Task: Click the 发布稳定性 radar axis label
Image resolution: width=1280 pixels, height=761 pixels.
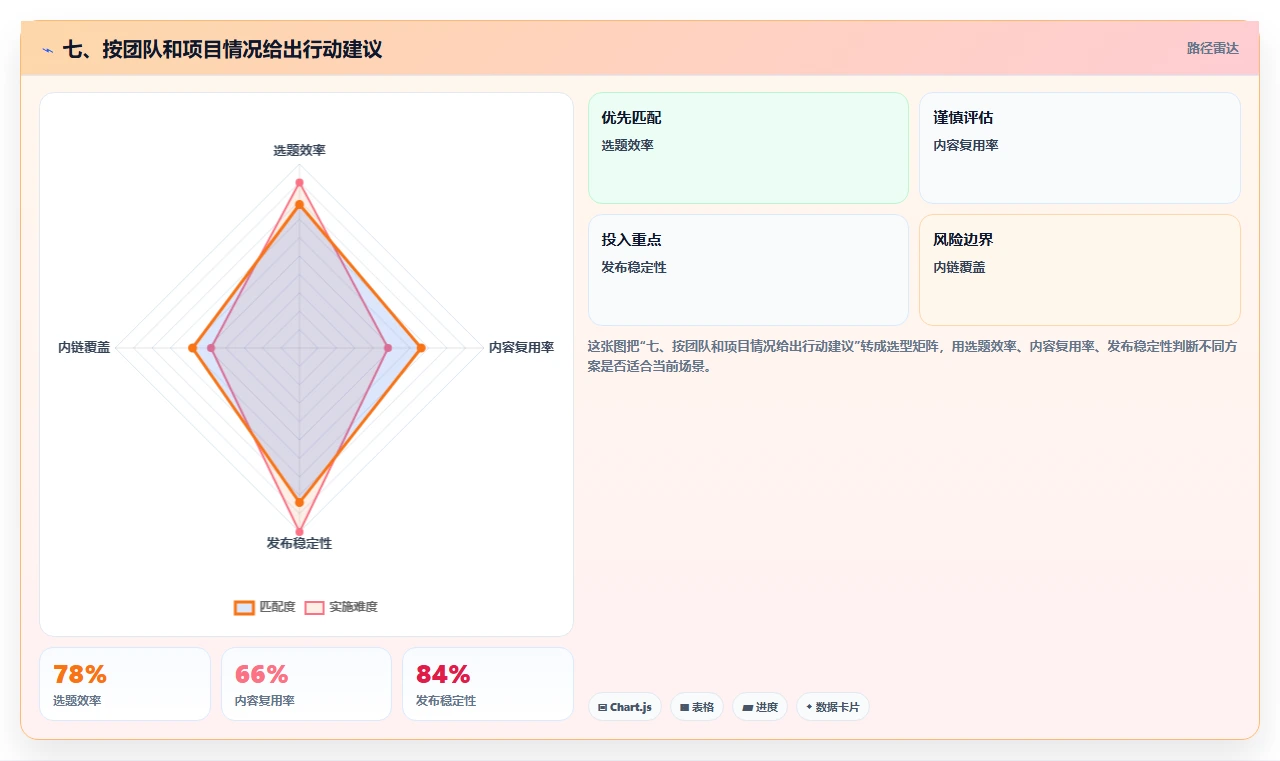Action: click(x=299, y=543)
